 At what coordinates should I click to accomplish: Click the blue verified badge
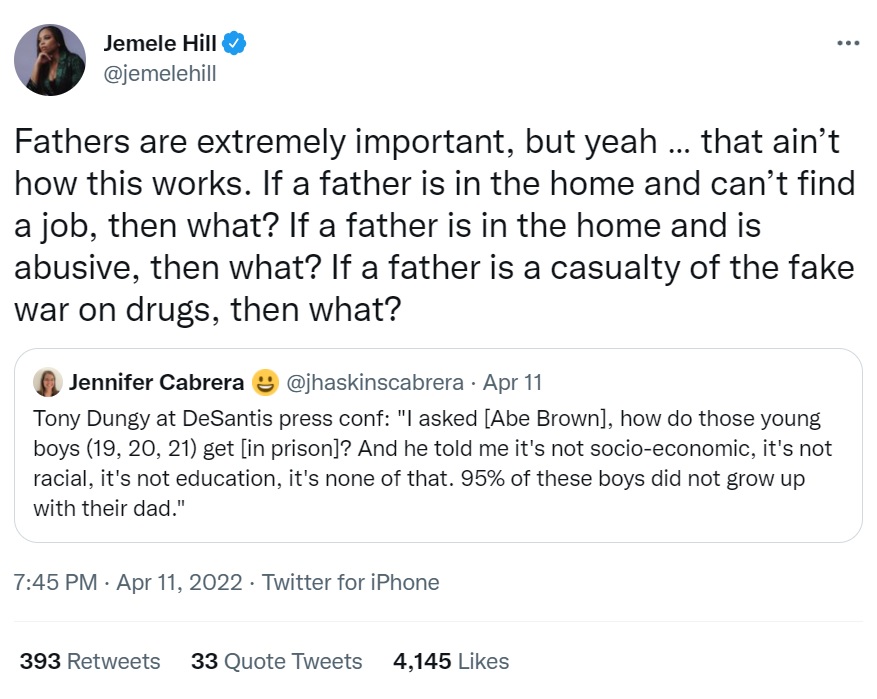pos(235,43)
